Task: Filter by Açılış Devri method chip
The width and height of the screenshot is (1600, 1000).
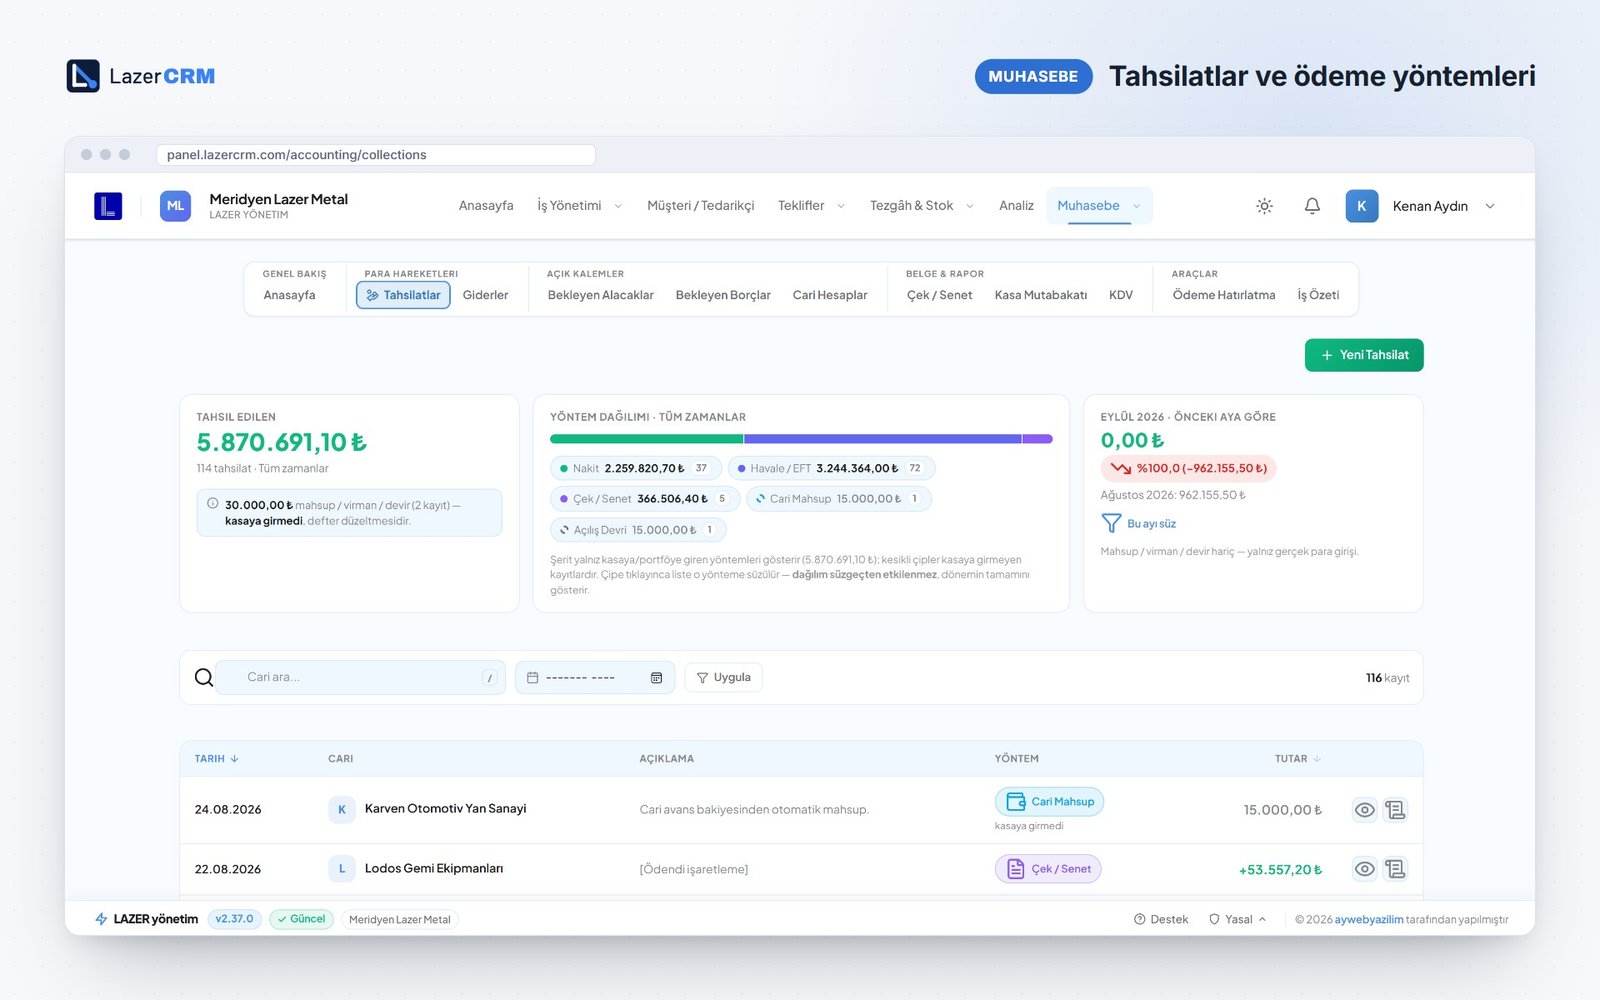Action: click(x=638, y=530)
